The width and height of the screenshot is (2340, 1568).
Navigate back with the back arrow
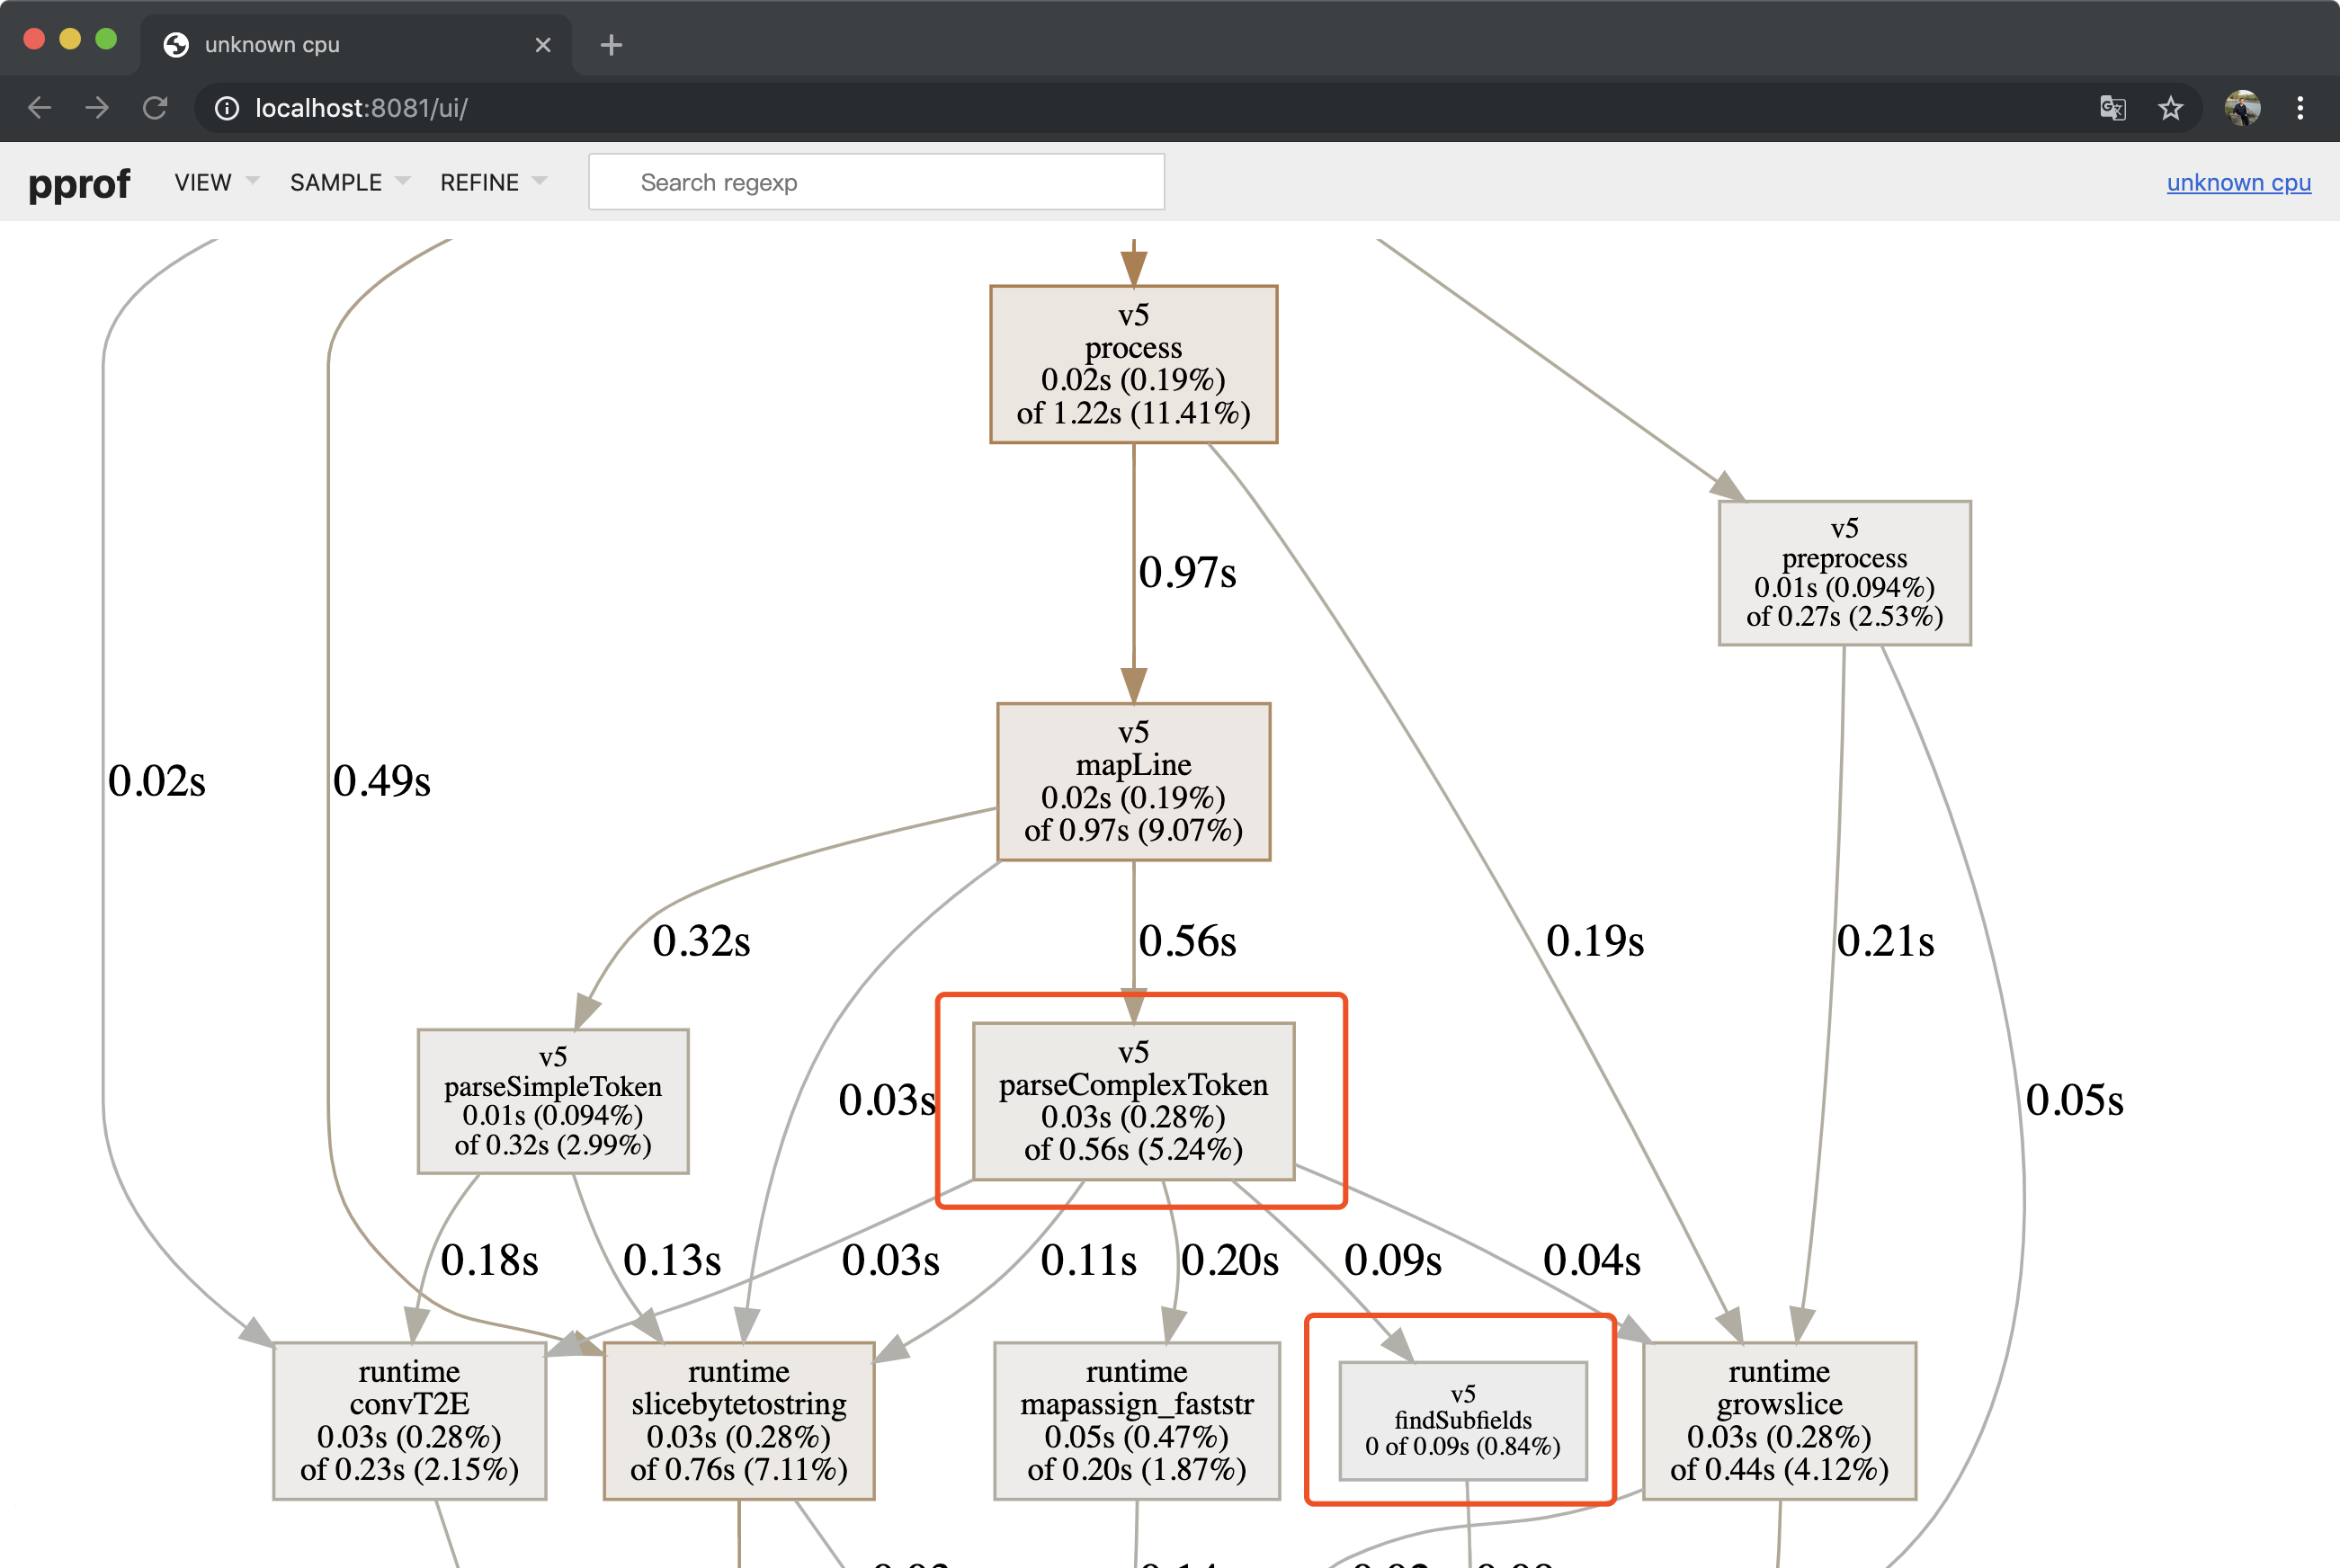click(39, 107)
